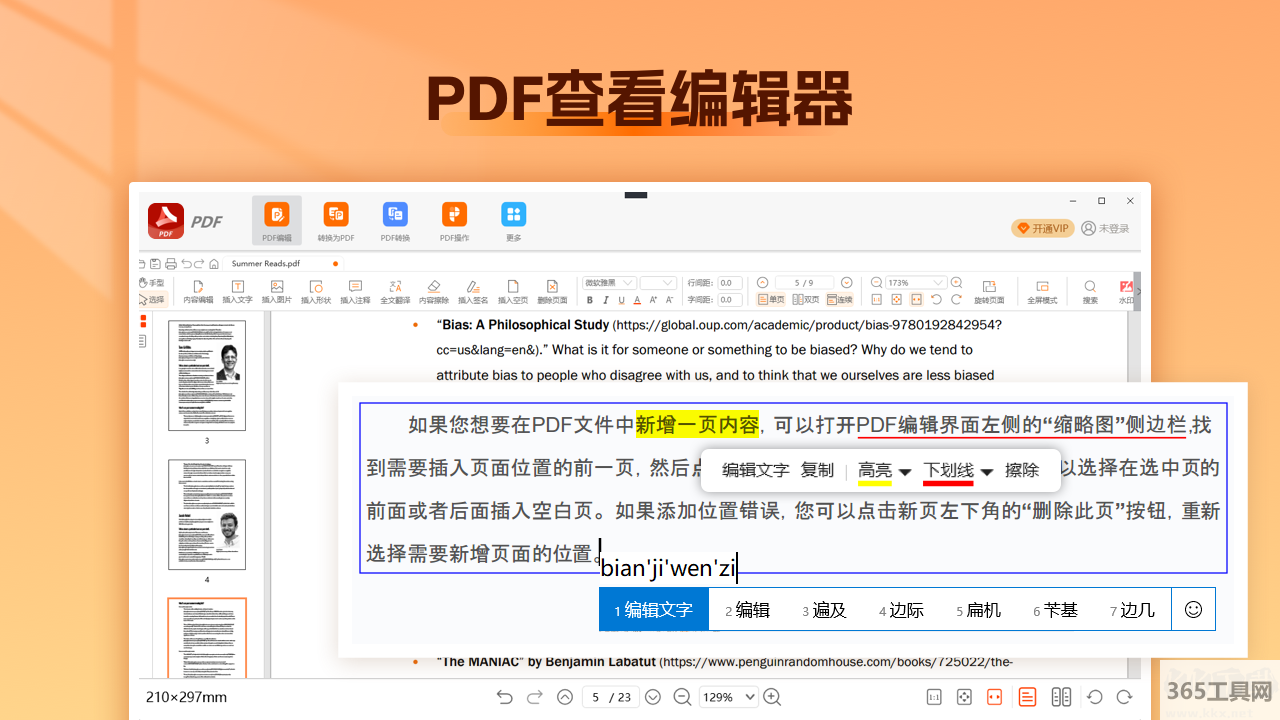Expand the 高亮 highlight color dropdown arrow
Image resolution: width=1280 pixels, height=720 pixels.
point(905,472)
